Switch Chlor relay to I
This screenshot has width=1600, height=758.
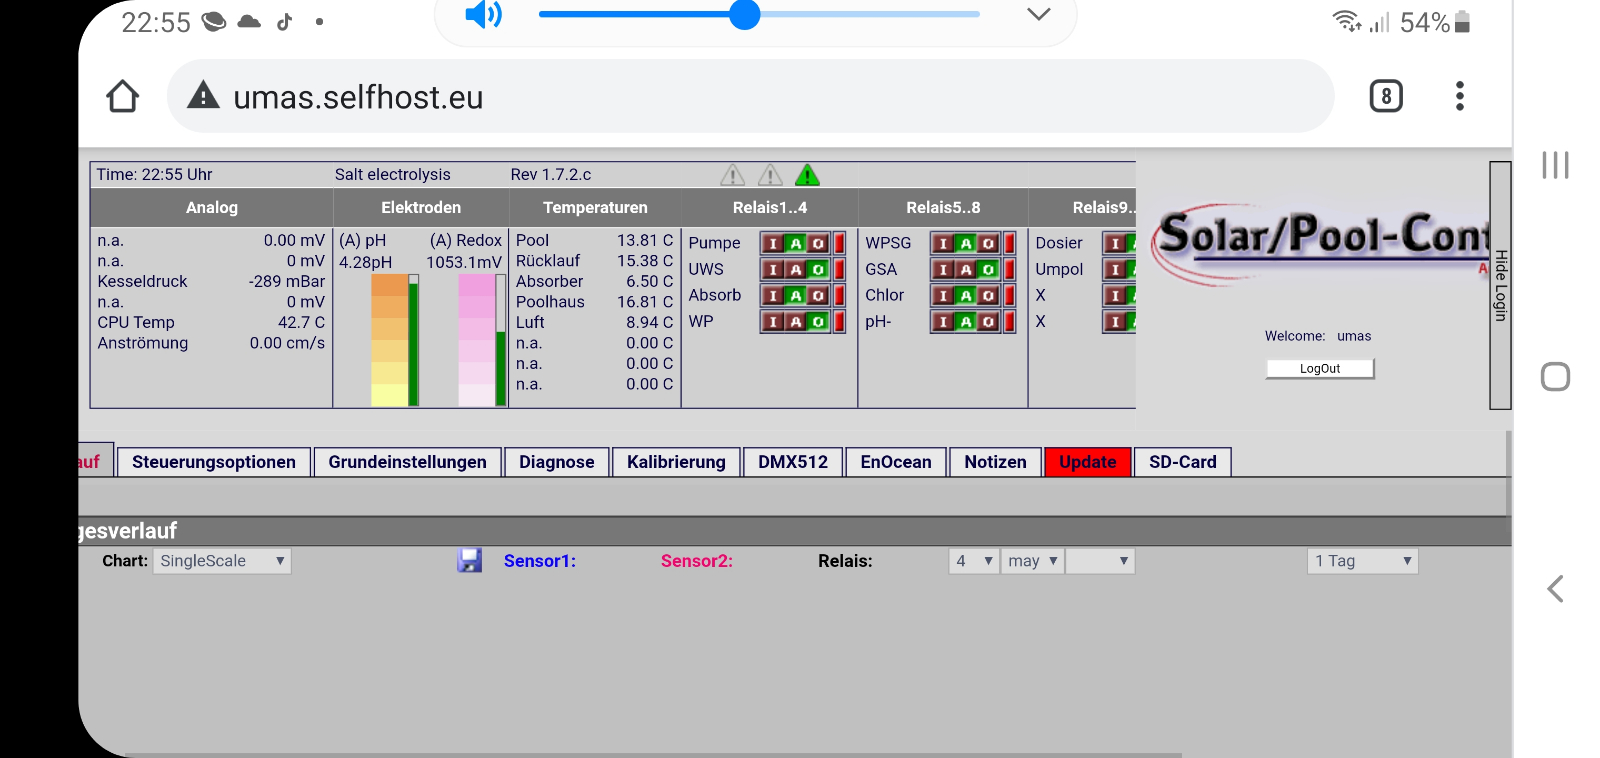(x=943, y=295)
